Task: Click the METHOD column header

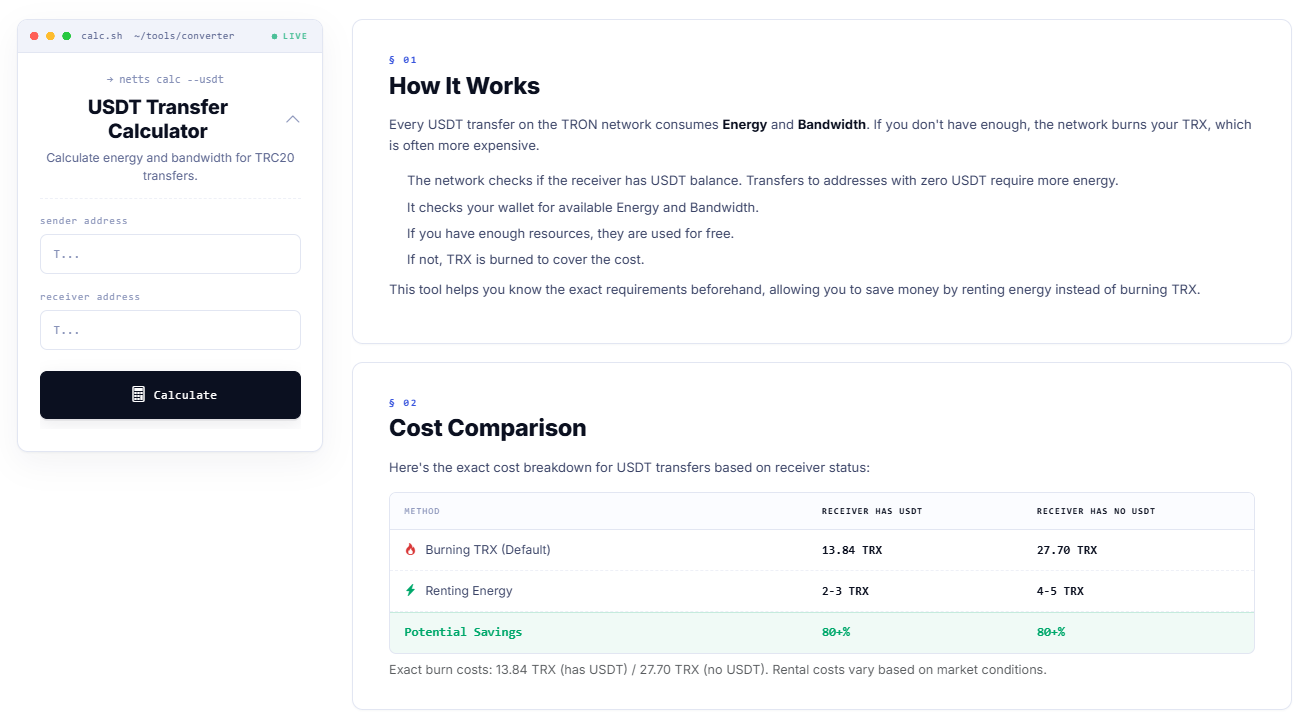Action: (x=422, y=511)
